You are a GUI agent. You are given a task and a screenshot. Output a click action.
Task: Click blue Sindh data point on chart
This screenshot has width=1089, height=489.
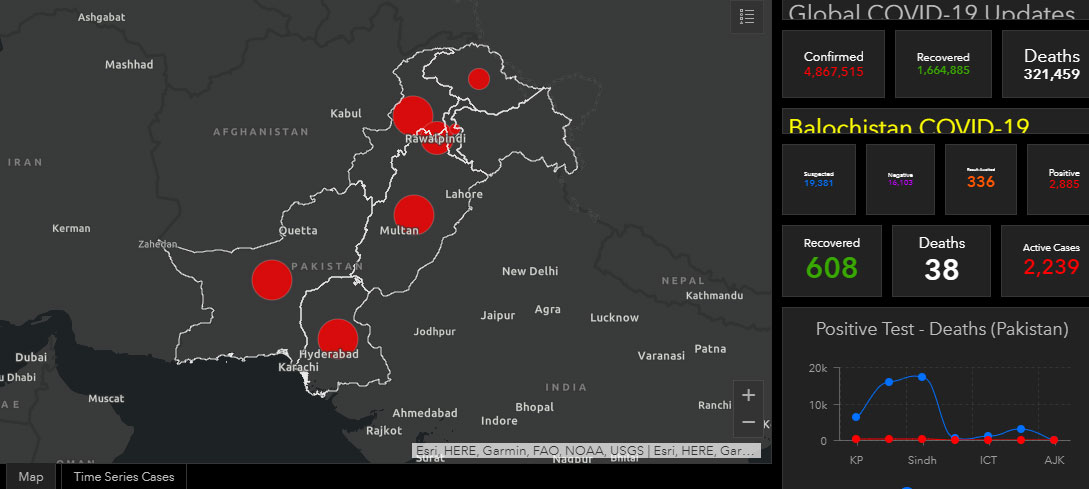(922, 377)
